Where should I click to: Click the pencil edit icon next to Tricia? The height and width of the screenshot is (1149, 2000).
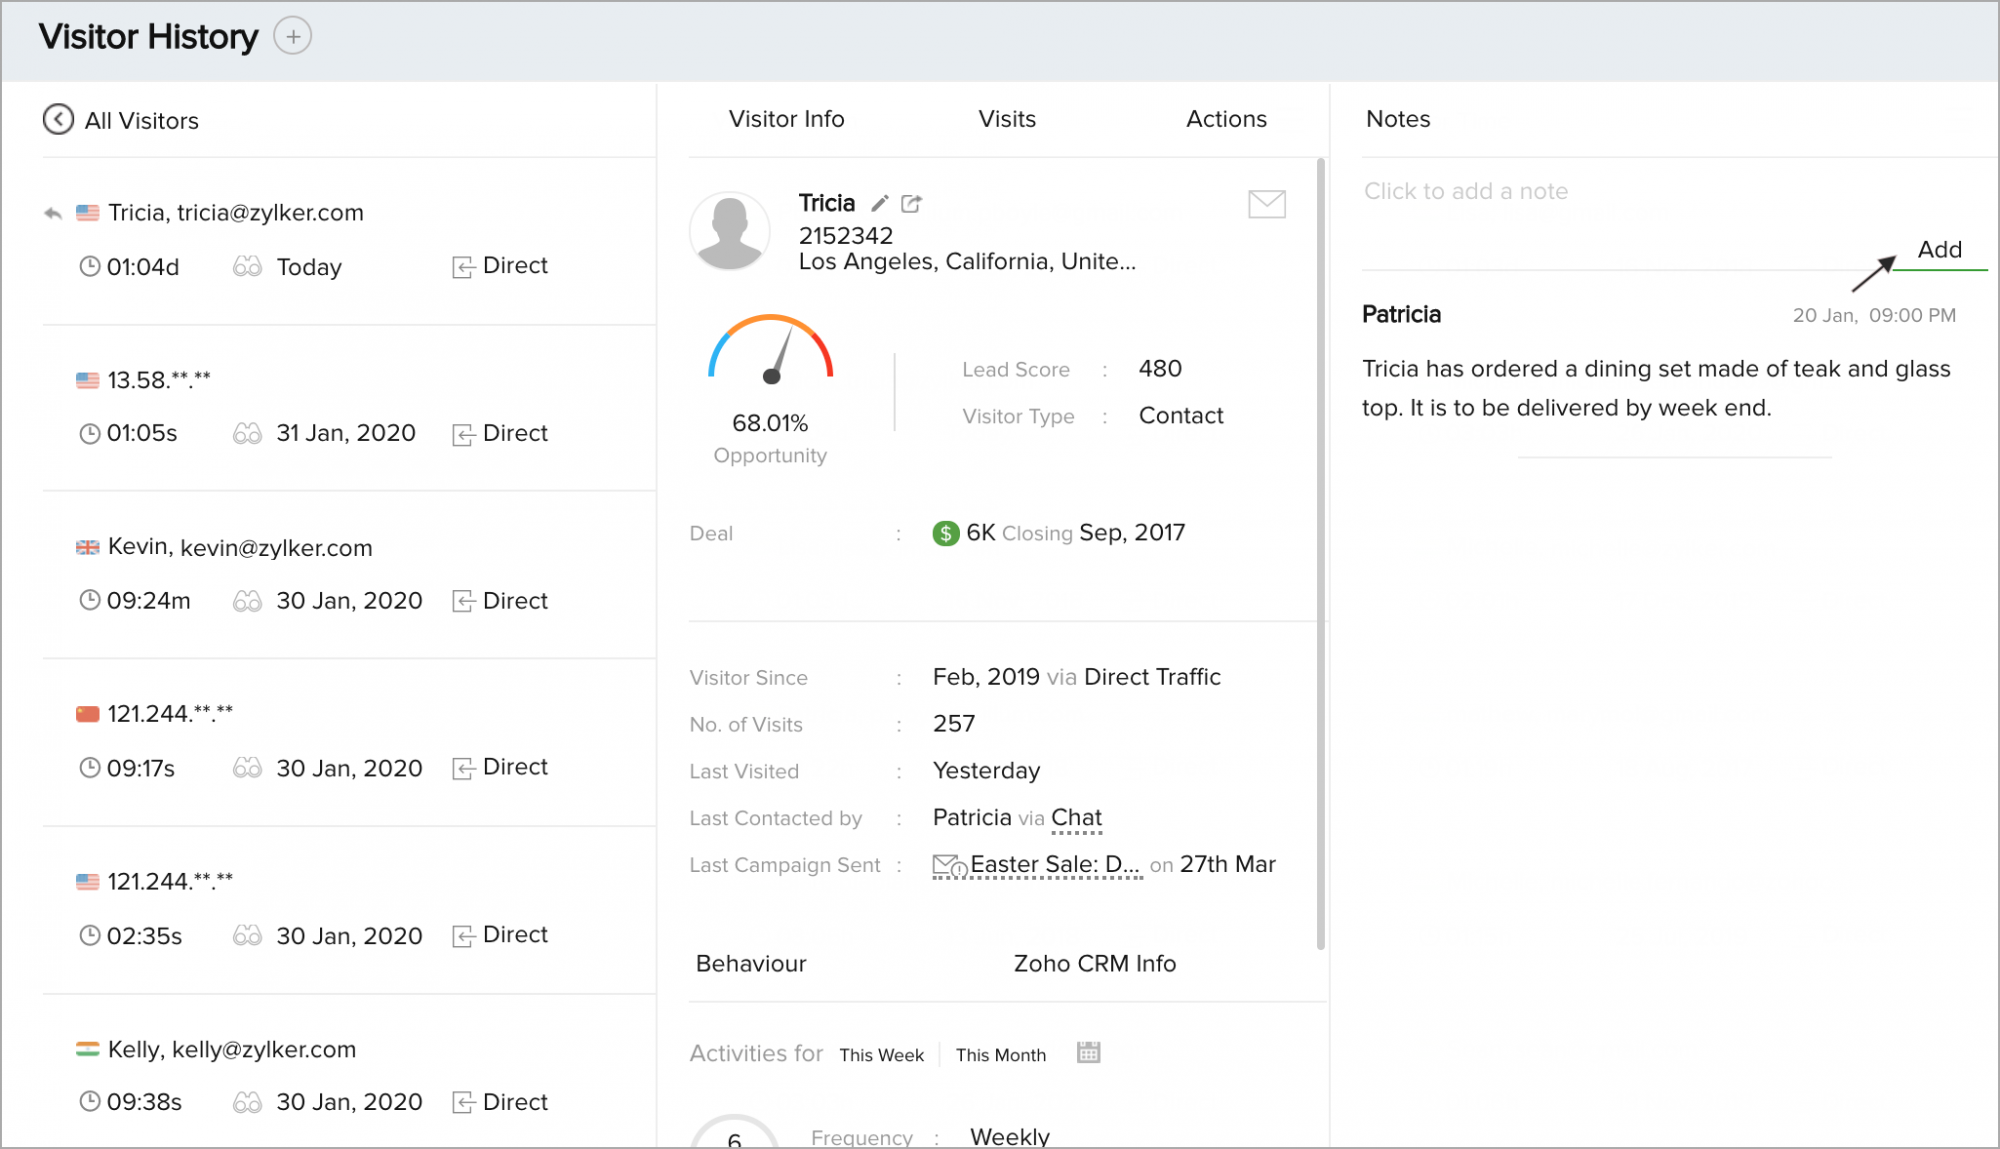click(x=879, y=204)
